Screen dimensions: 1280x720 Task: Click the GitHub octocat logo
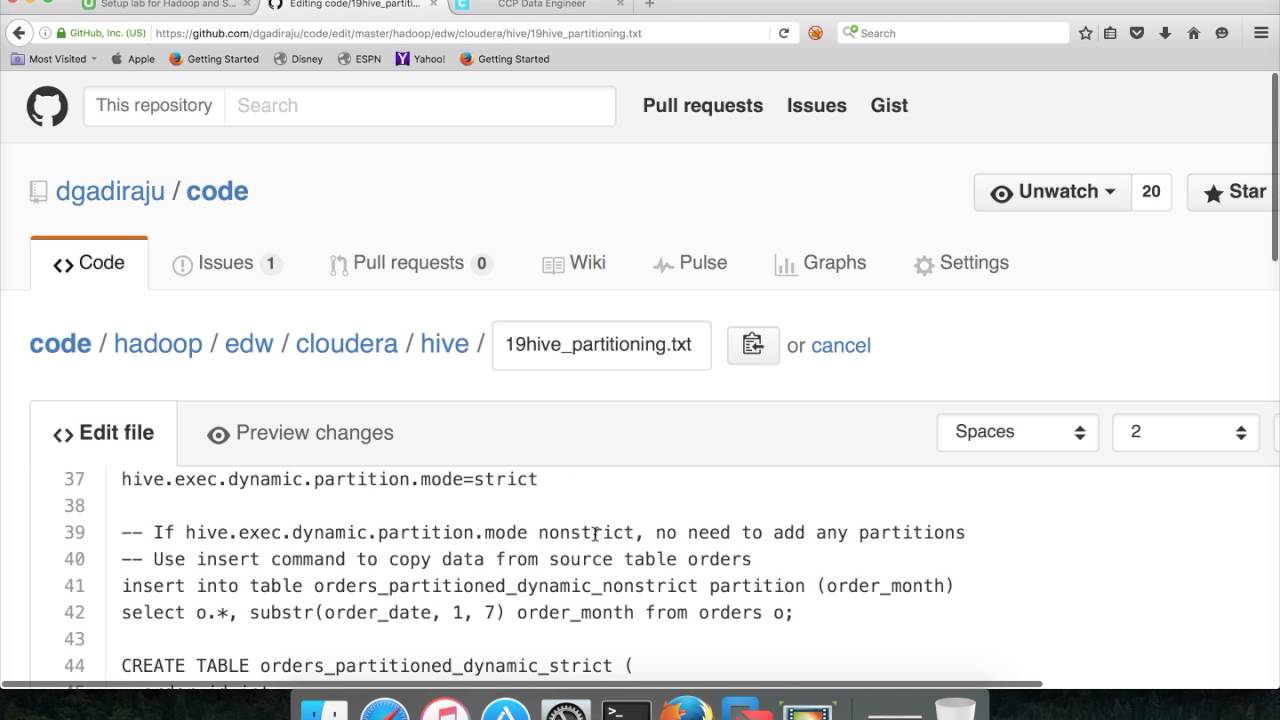click(x=47, y=106)
